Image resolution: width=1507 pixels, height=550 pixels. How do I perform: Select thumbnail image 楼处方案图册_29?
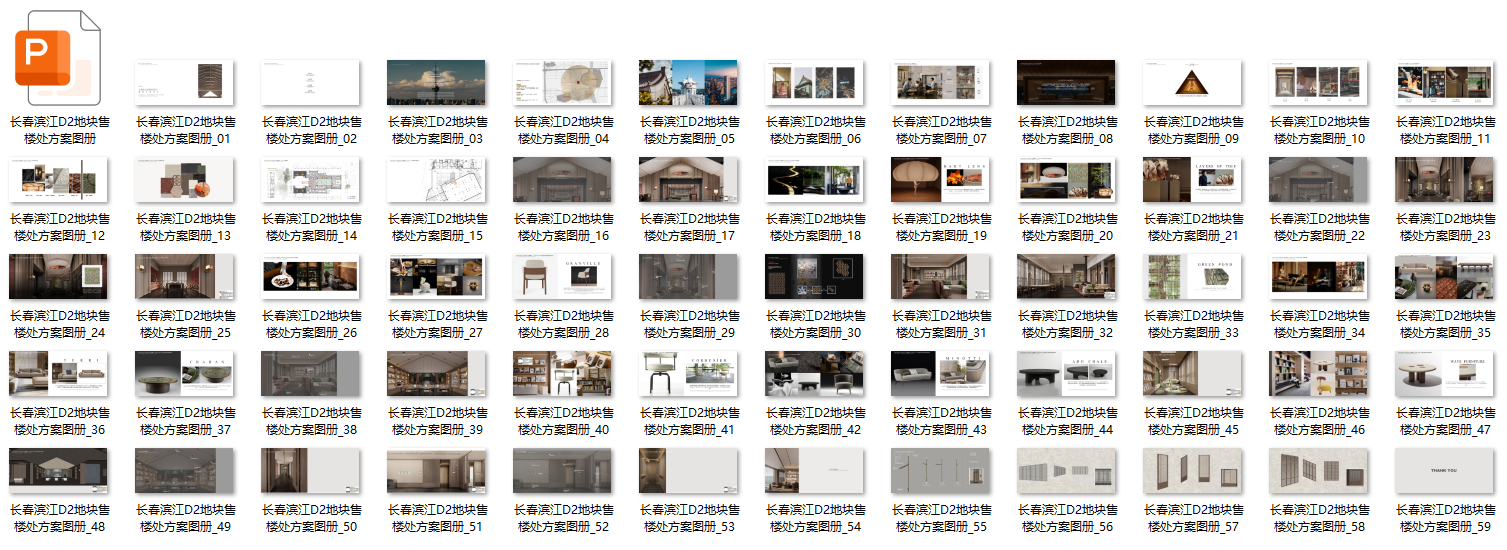tap(688, 276)
